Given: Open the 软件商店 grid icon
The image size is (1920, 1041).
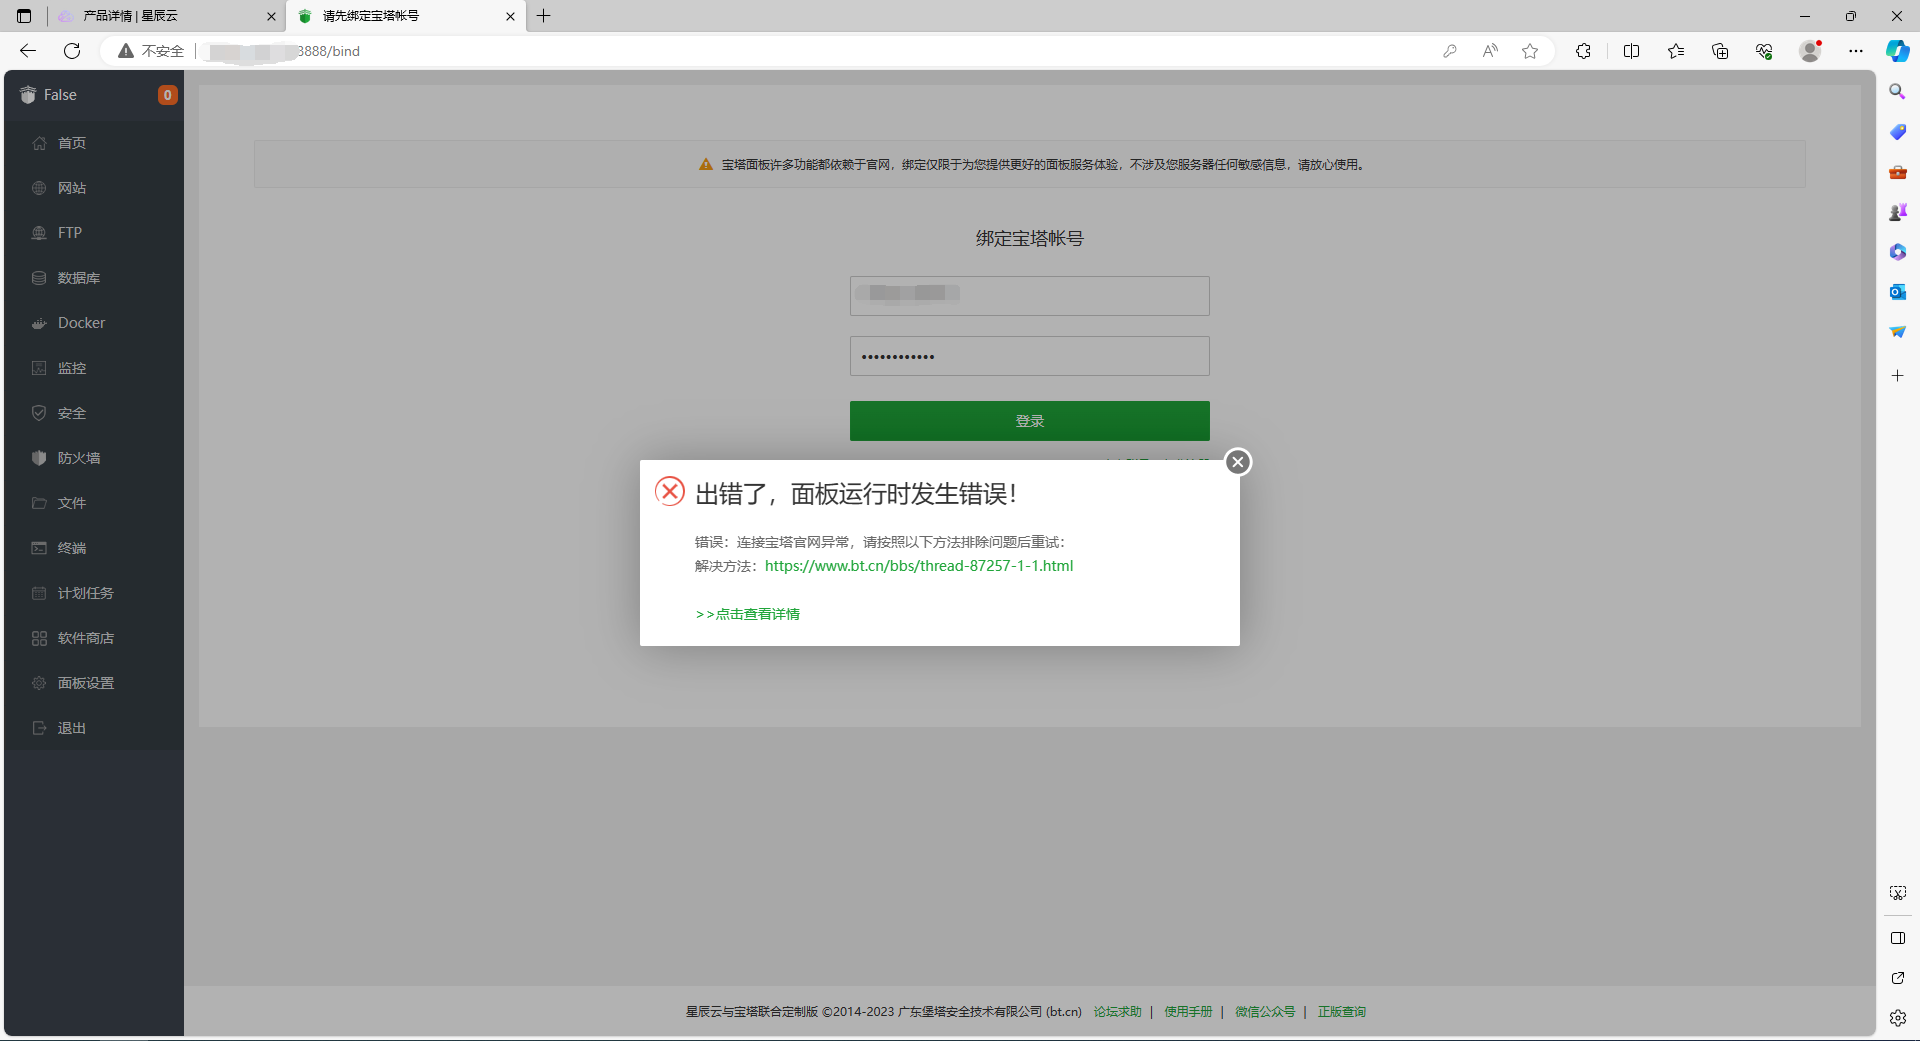Looking at the screenshot, I should 39,638.
